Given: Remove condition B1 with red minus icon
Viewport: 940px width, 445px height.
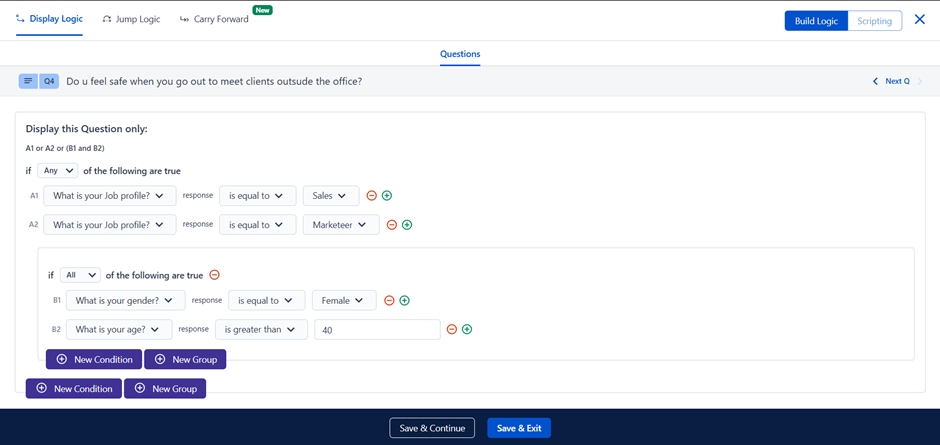Looking at the screenshot, I should (389, 300).
